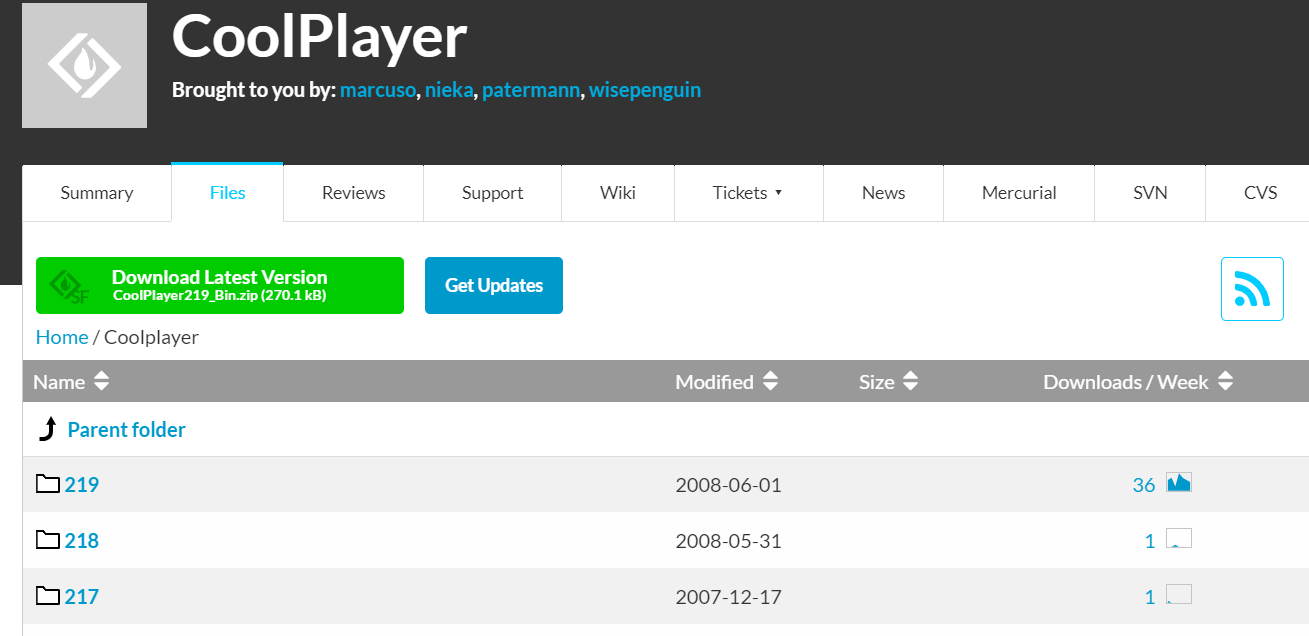Open the Wiki tab
Image resolution: width=1309 pixels, height=636 pixels.
(618, 193)
